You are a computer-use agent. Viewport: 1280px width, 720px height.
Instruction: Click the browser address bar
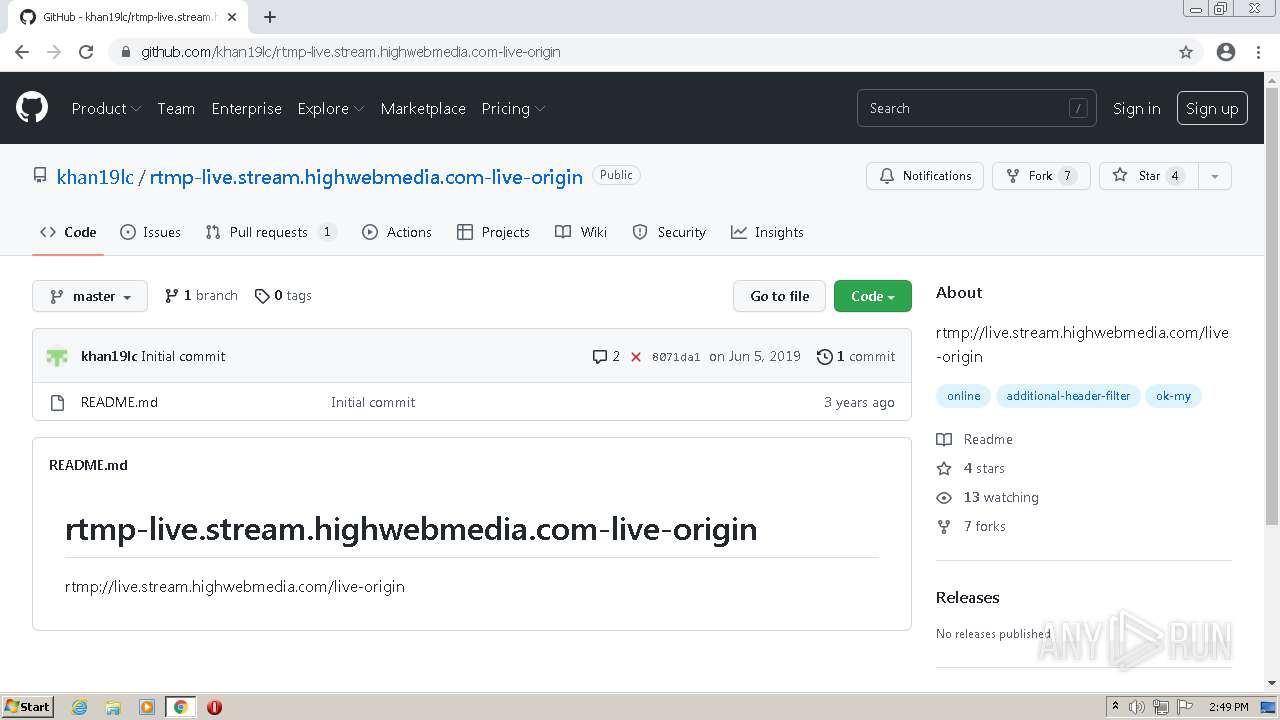tap(640, 52)
